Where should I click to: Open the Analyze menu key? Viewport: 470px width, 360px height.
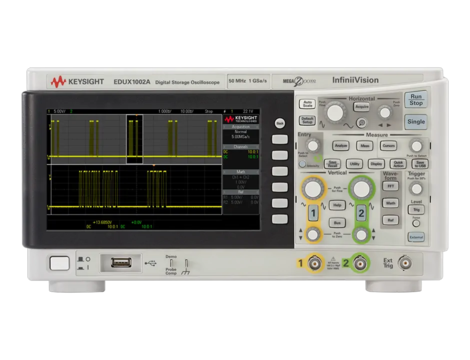click(341, 146)
